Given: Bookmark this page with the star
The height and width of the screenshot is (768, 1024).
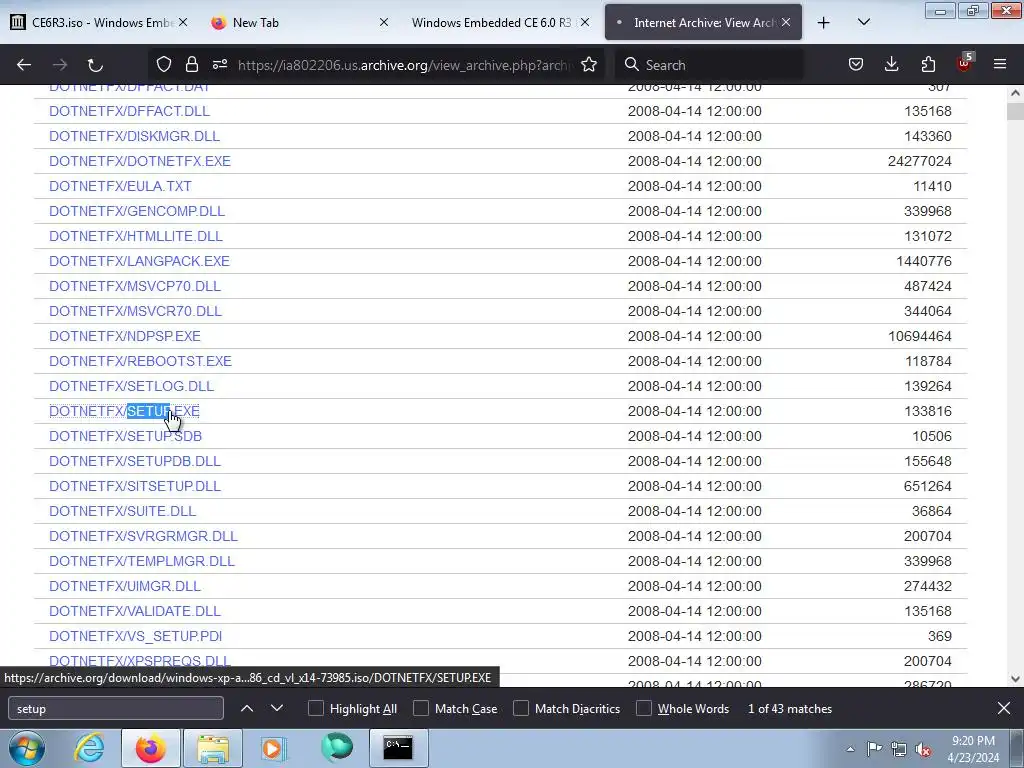Looking at the screenshot, I should tap(589, 64).
